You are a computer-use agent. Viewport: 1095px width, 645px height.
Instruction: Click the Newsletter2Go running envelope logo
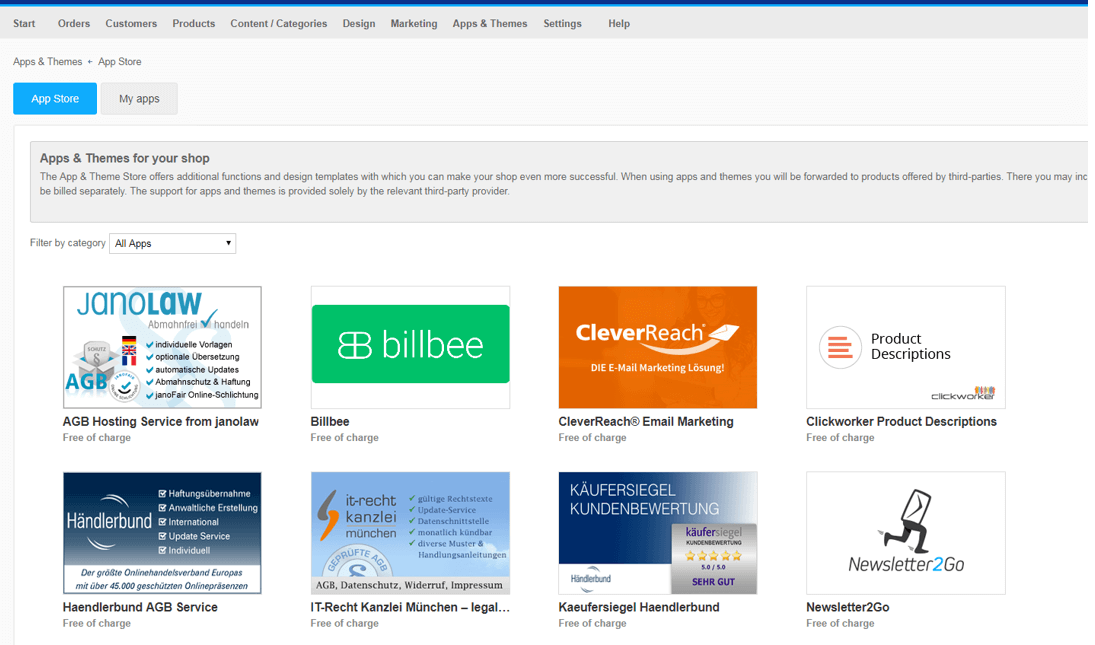click(x=905, y=533)
